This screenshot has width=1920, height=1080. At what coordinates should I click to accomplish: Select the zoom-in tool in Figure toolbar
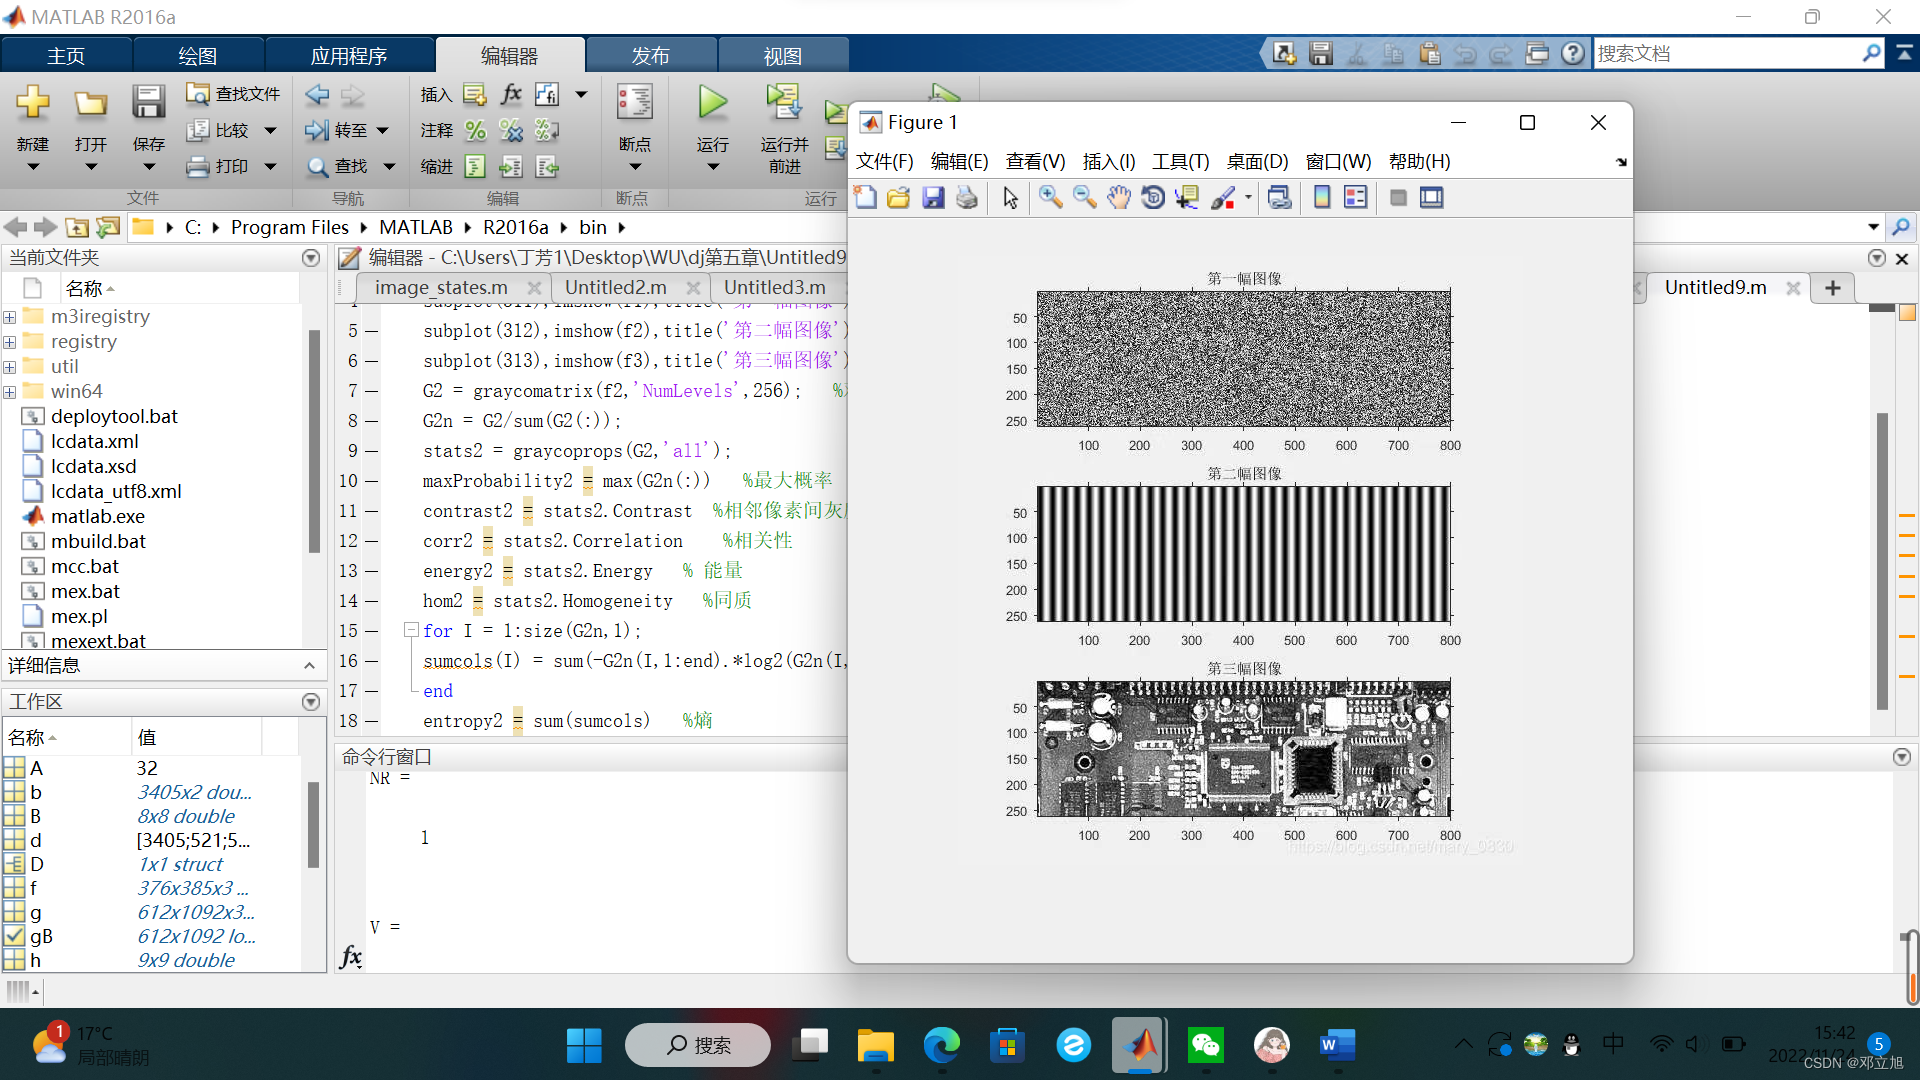(1050, 197)
